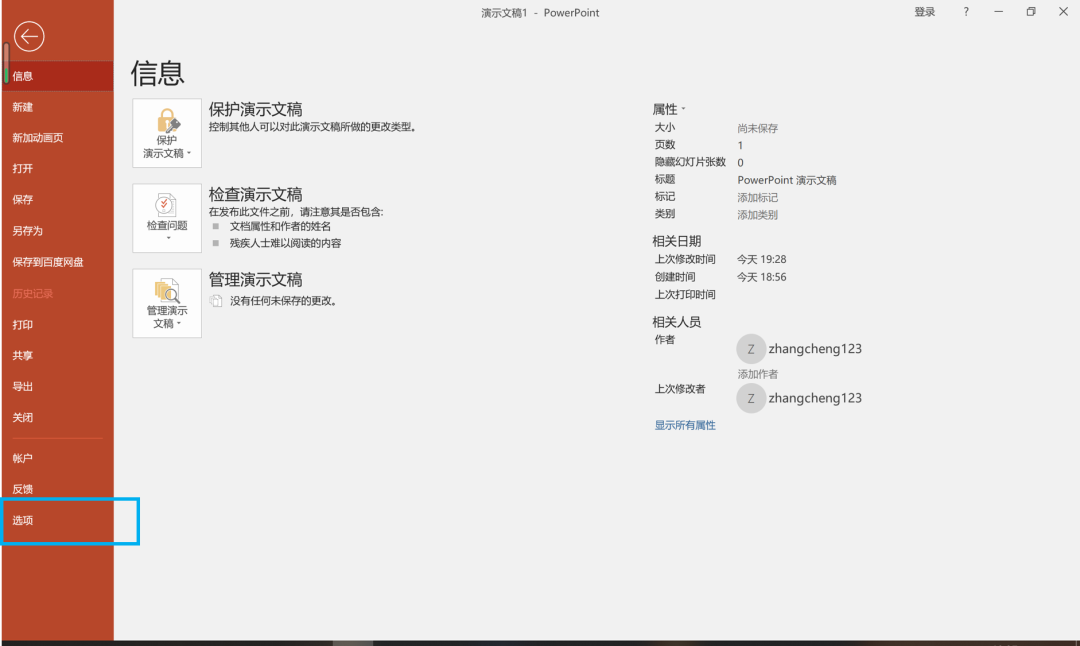Click the 相关人员 heading
The image size is (1080, 646).
pyautogui.click(x=676, y=322)
